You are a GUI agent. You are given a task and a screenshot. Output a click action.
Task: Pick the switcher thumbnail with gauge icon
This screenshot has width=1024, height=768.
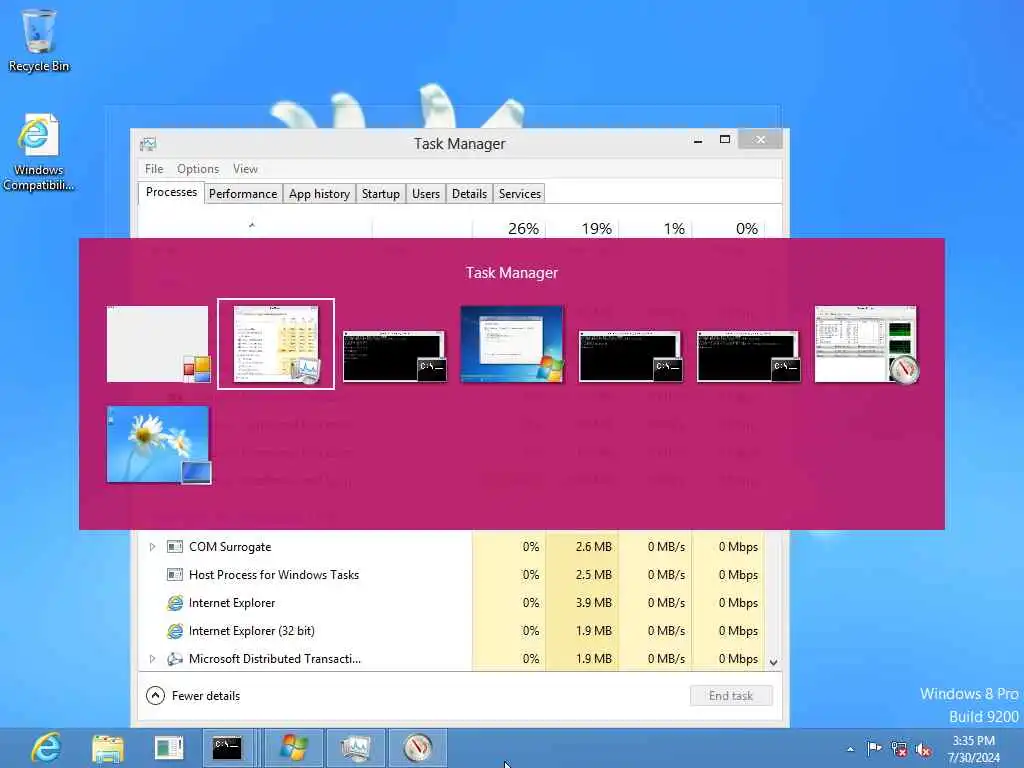866,344
